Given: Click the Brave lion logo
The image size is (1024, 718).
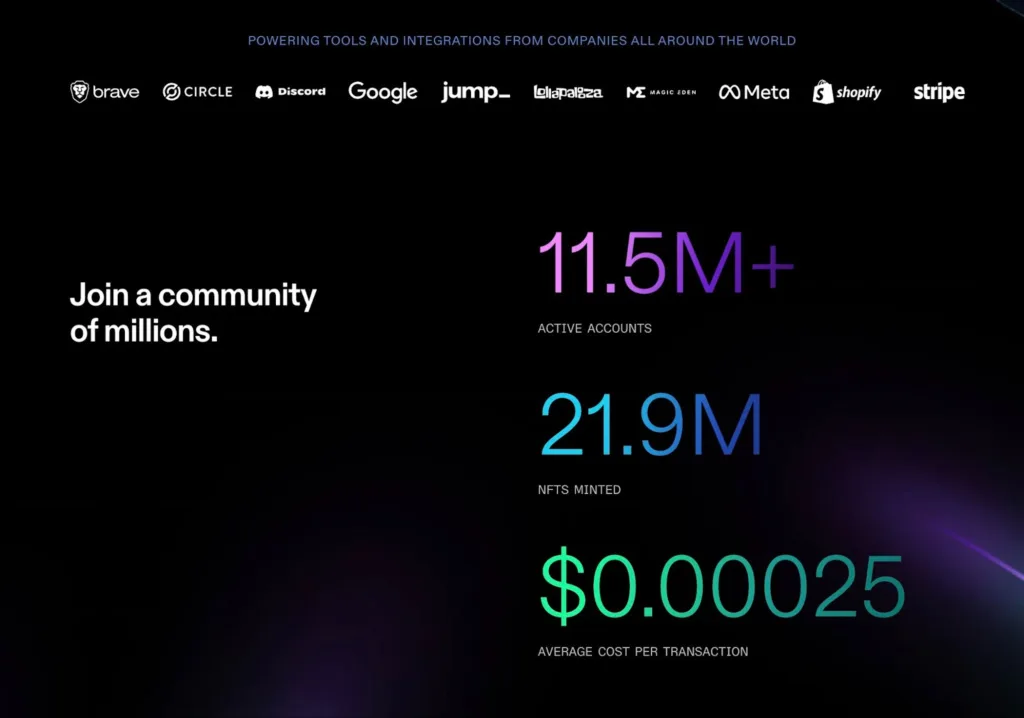Looking at the screenshot, I should click(x=79, y=91).
